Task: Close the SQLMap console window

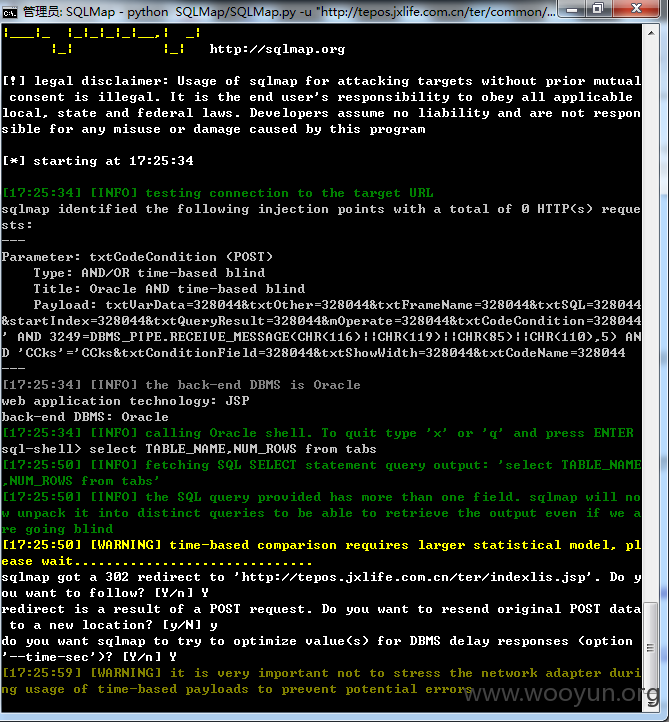Action: point(636,9)
